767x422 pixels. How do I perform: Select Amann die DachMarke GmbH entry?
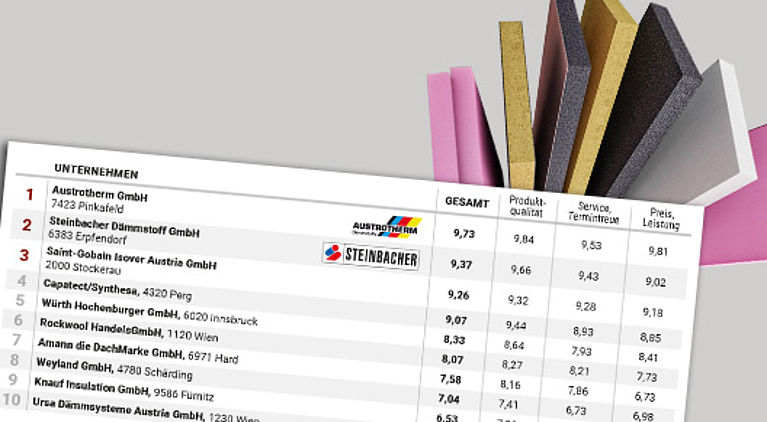coord(137,350)
